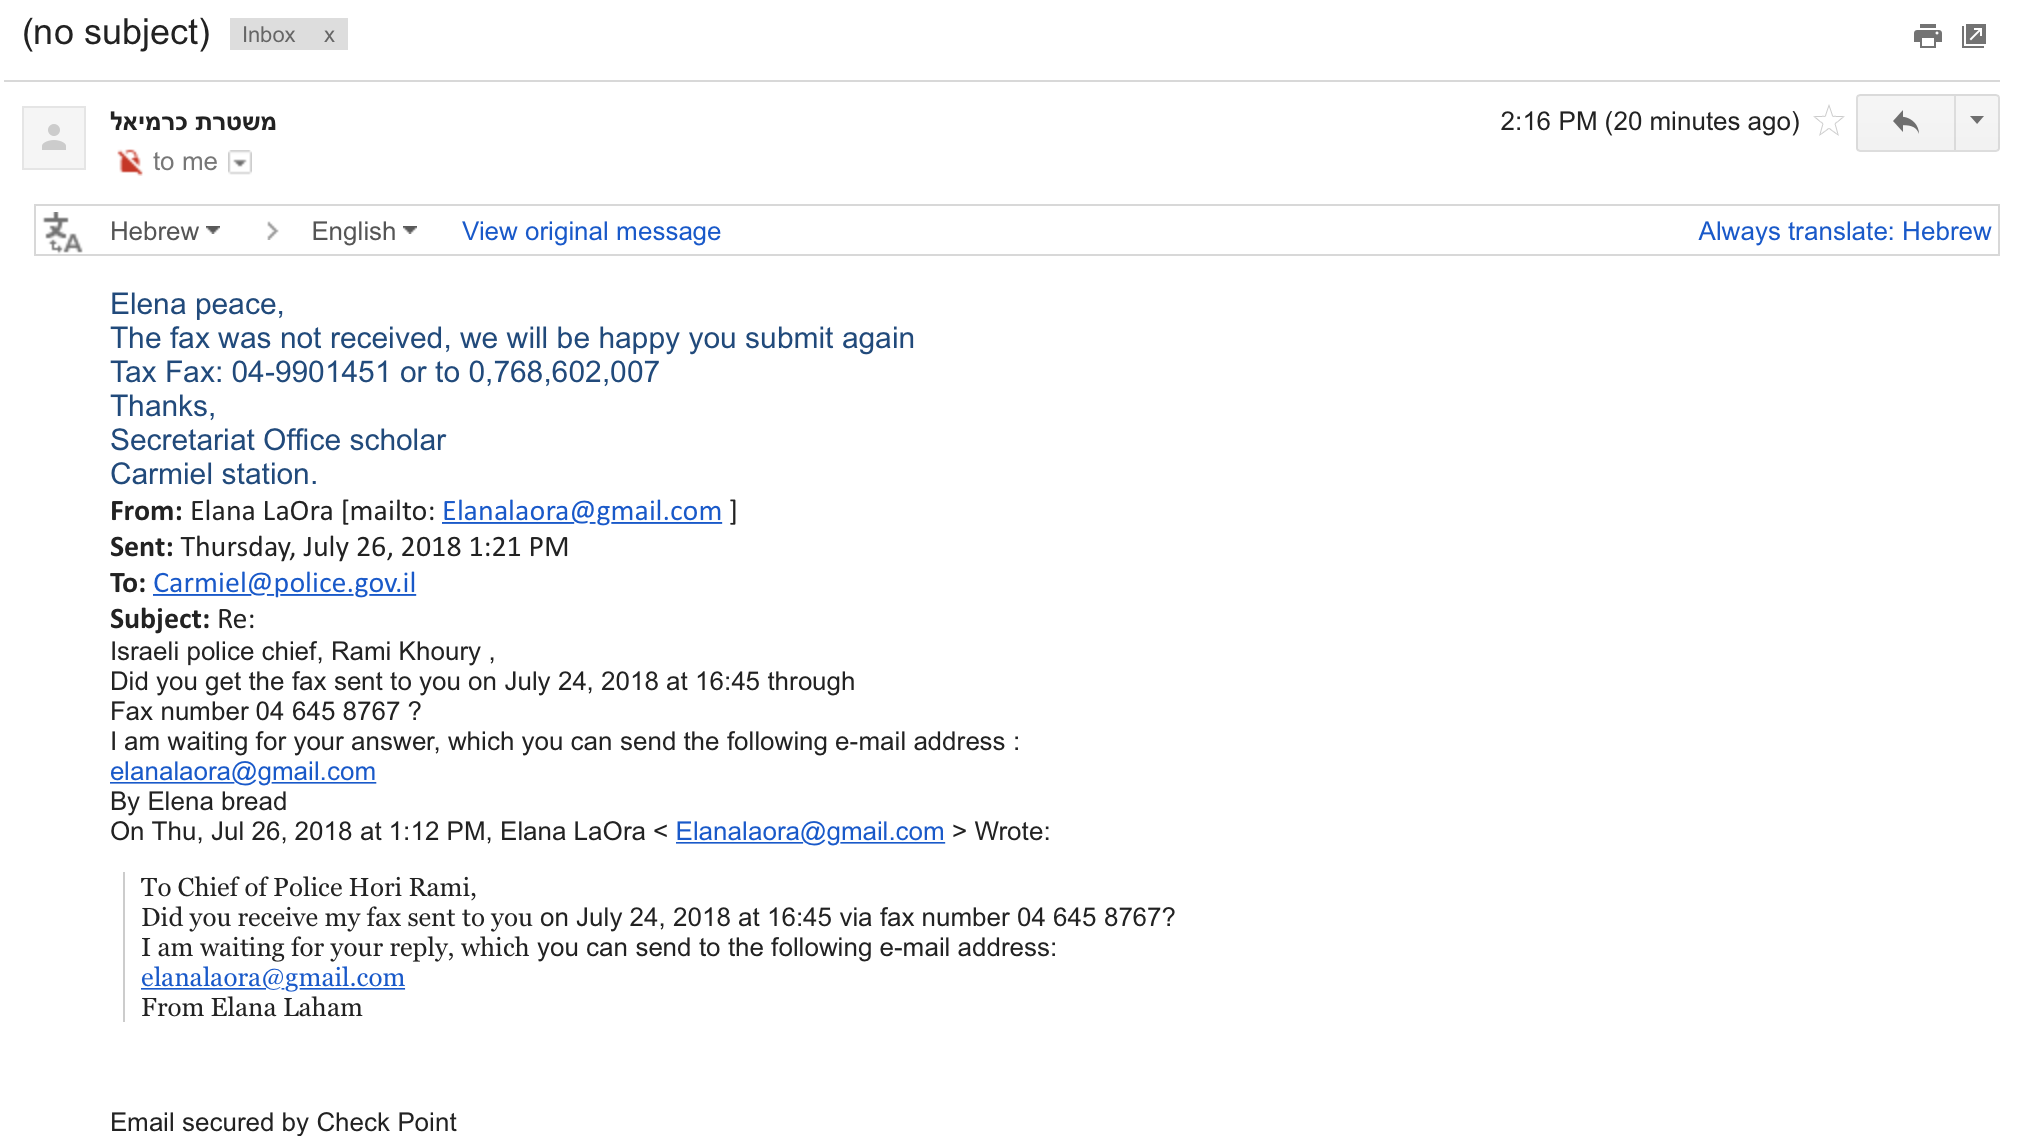Expand the recipient details next to "to me"

point(240,162)
